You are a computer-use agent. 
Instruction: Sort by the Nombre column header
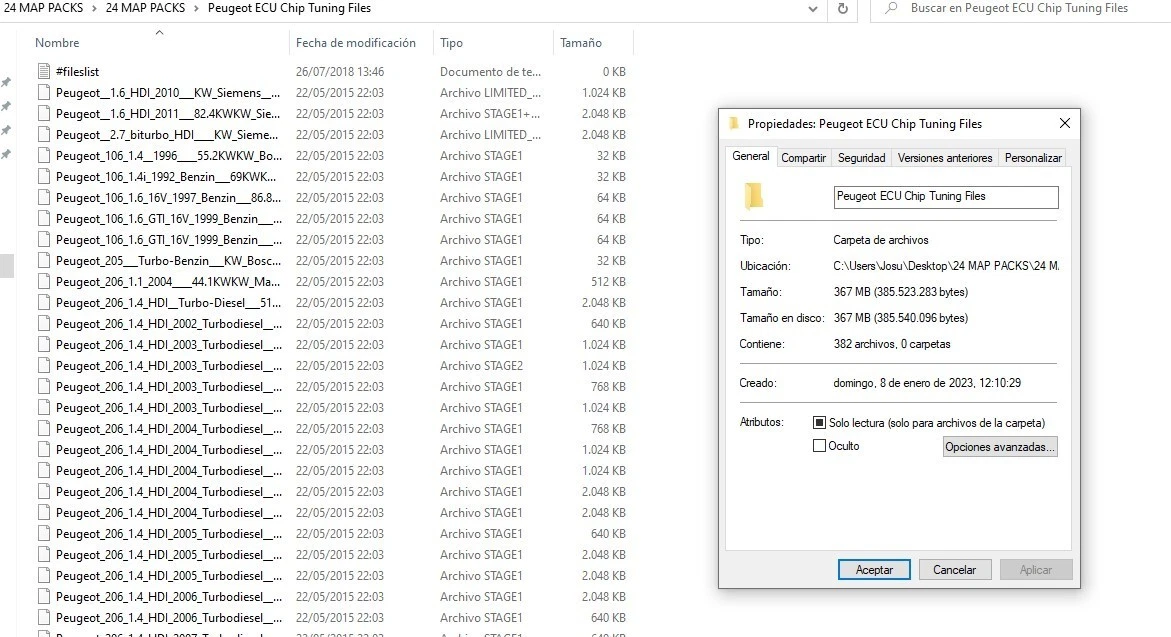(x=57, y=43)
